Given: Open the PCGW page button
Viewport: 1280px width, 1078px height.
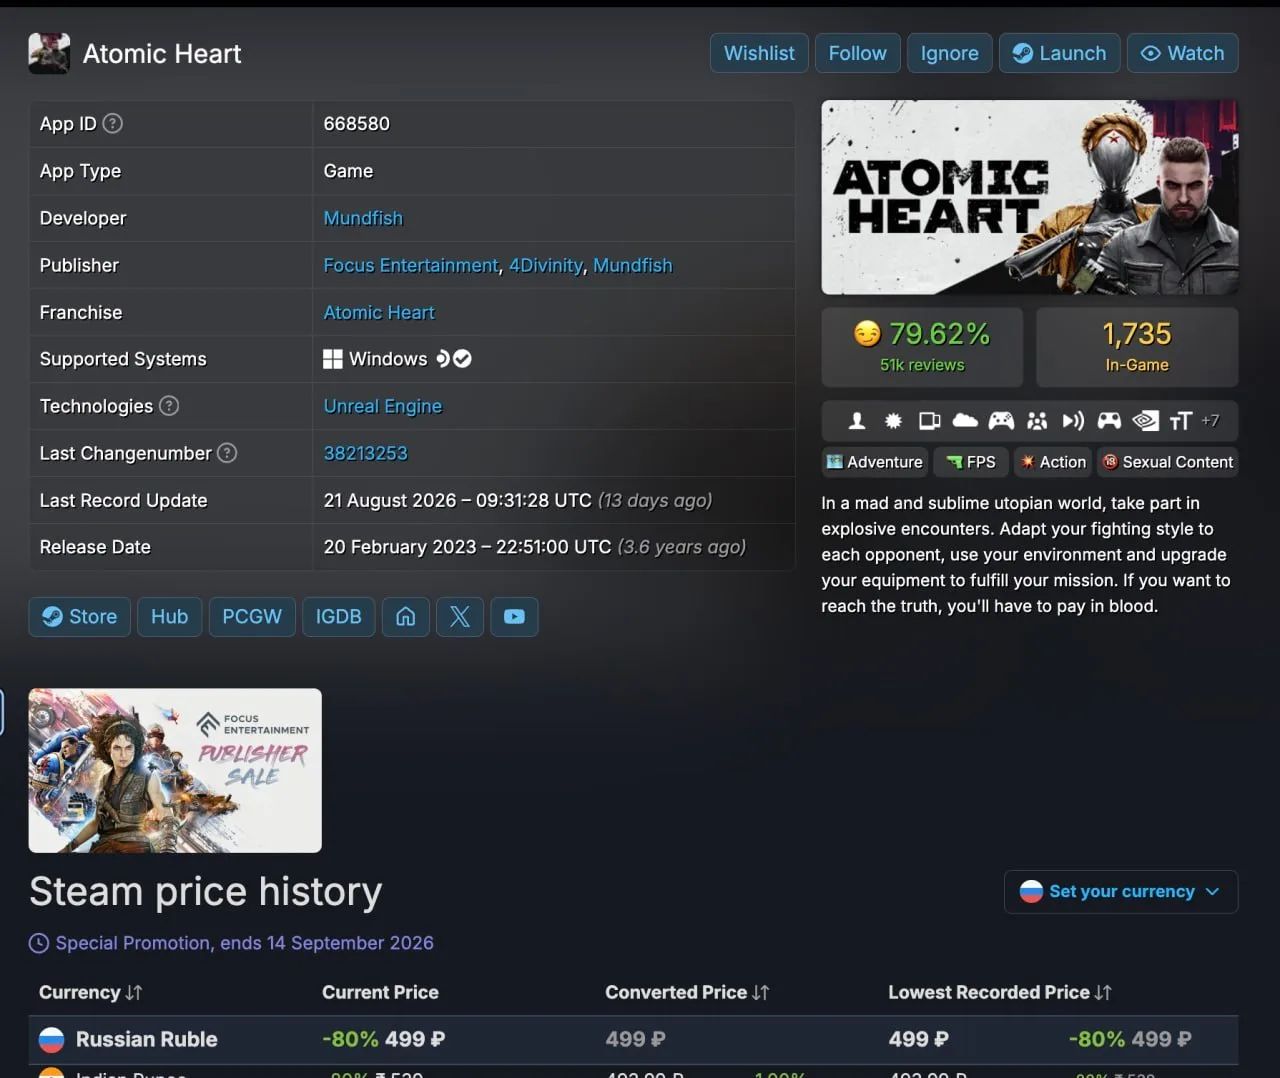Looking at the screenshot, I should 252,617.
